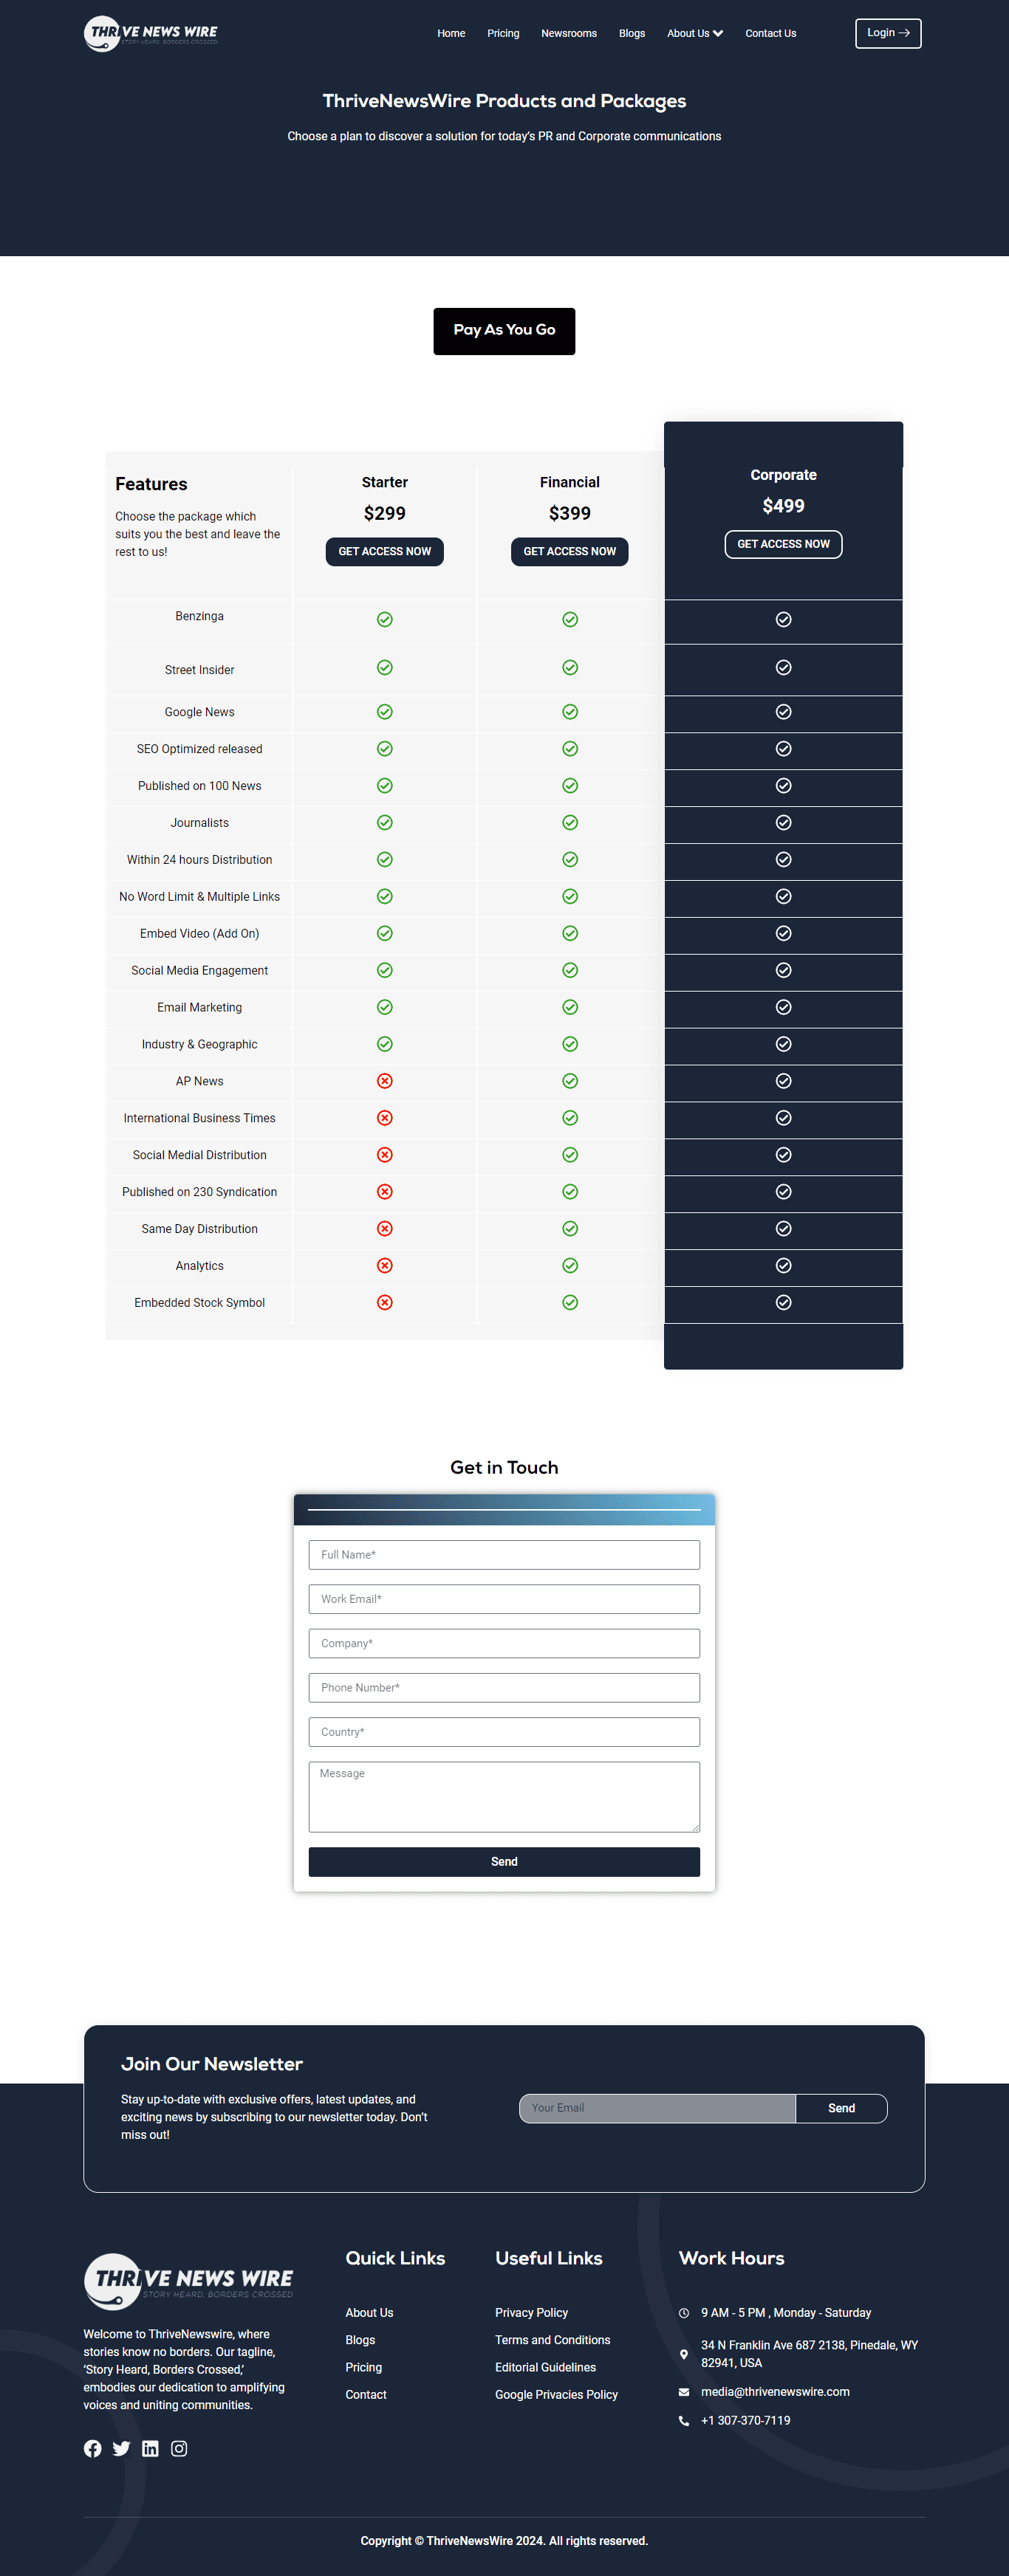The image size is (1009, 2576).
Task: Go to Home in navigation bar
Action: pos(451,33)
